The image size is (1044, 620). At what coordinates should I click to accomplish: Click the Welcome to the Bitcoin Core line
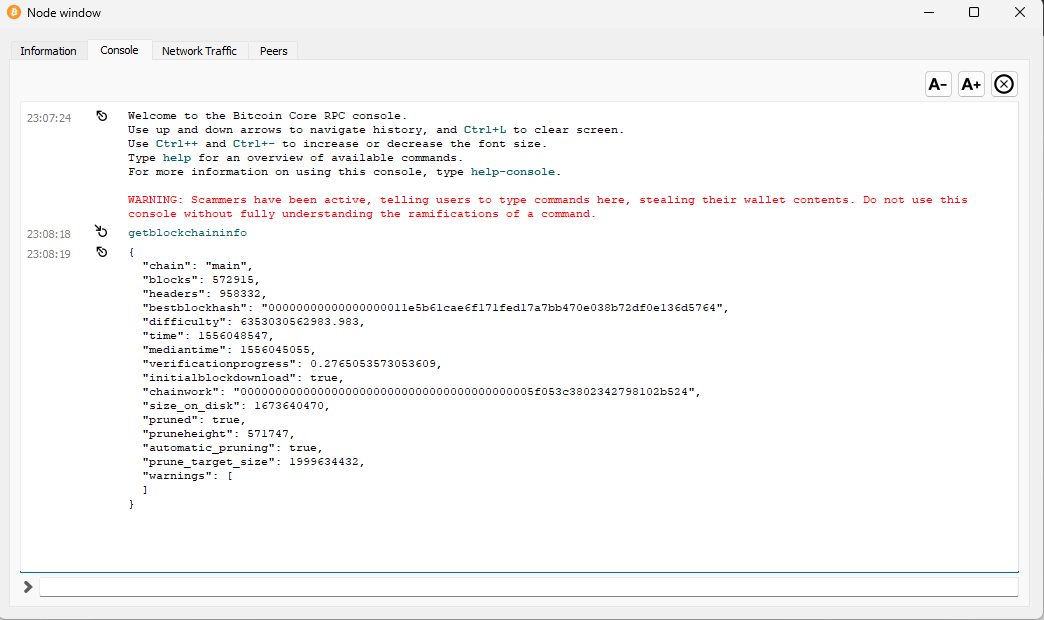click(x=267, y=116)
